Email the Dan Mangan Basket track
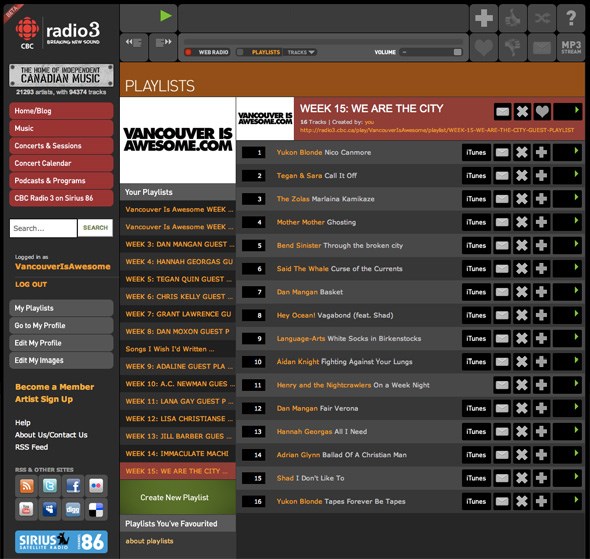This screenshot has height=559, width=590. pos(502,292)
